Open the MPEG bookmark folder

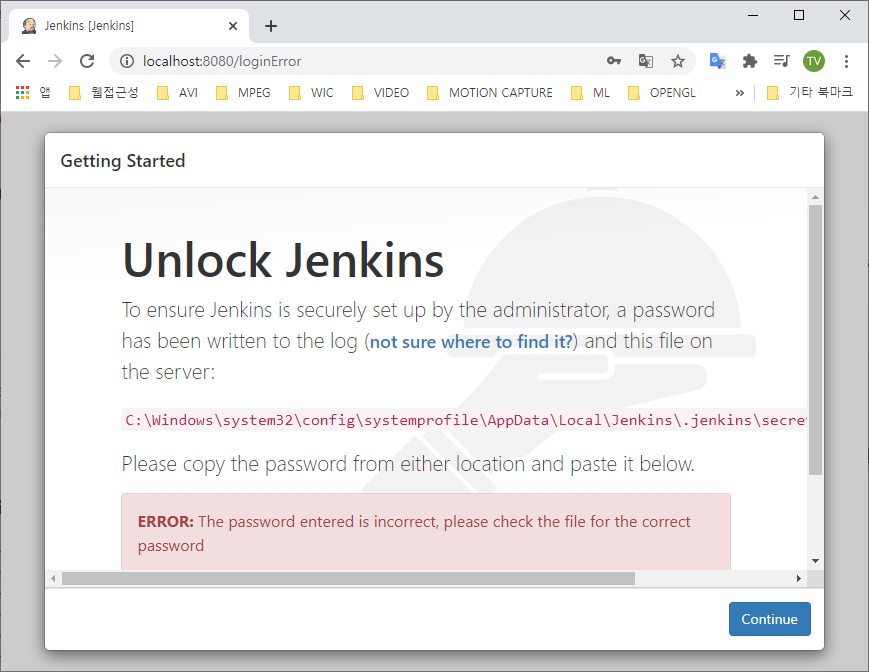(x=243, y=93)
